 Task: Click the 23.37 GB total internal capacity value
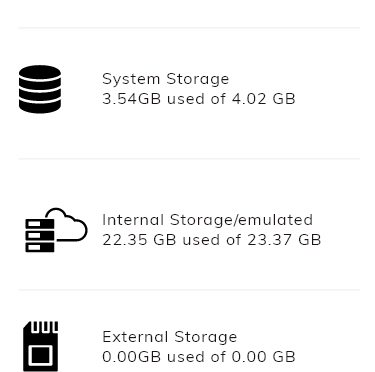point(284,240)
